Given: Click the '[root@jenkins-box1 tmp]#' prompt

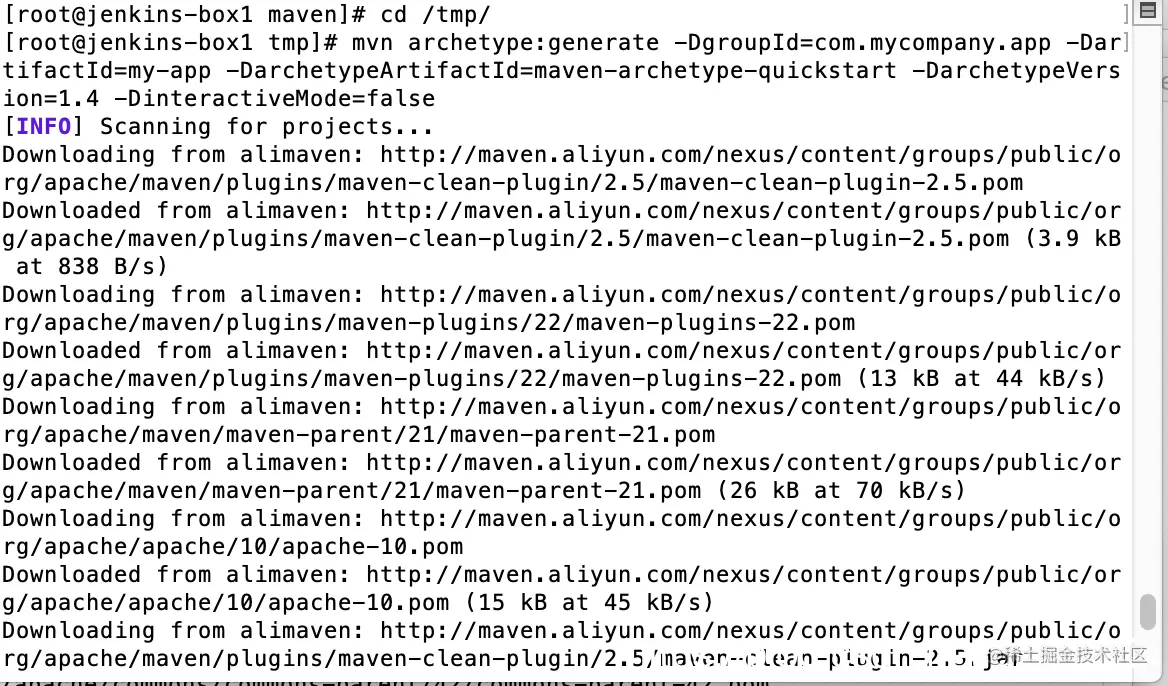Looking at the screenshot, I should [x=171, y=42].
